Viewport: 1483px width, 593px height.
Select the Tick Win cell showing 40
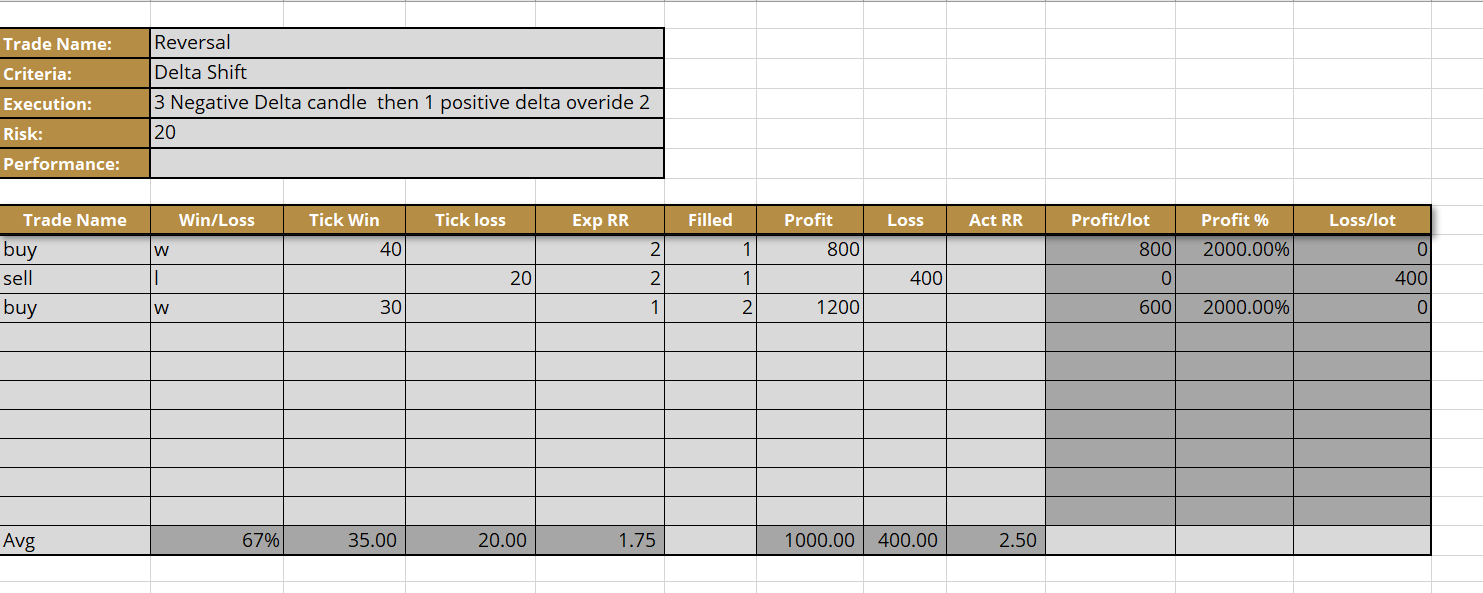(344, 250)
